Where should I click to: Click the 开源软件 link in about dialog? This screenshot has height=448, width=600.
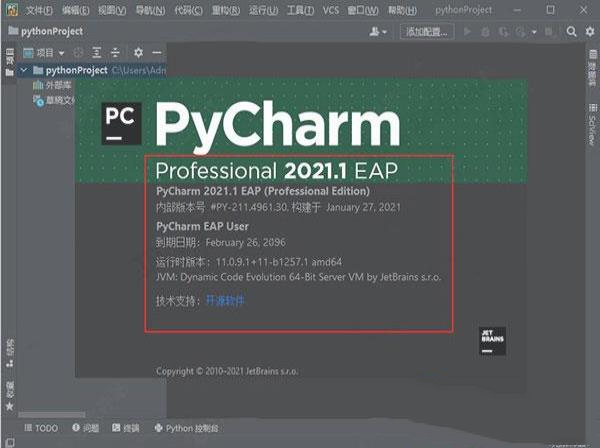225,300
